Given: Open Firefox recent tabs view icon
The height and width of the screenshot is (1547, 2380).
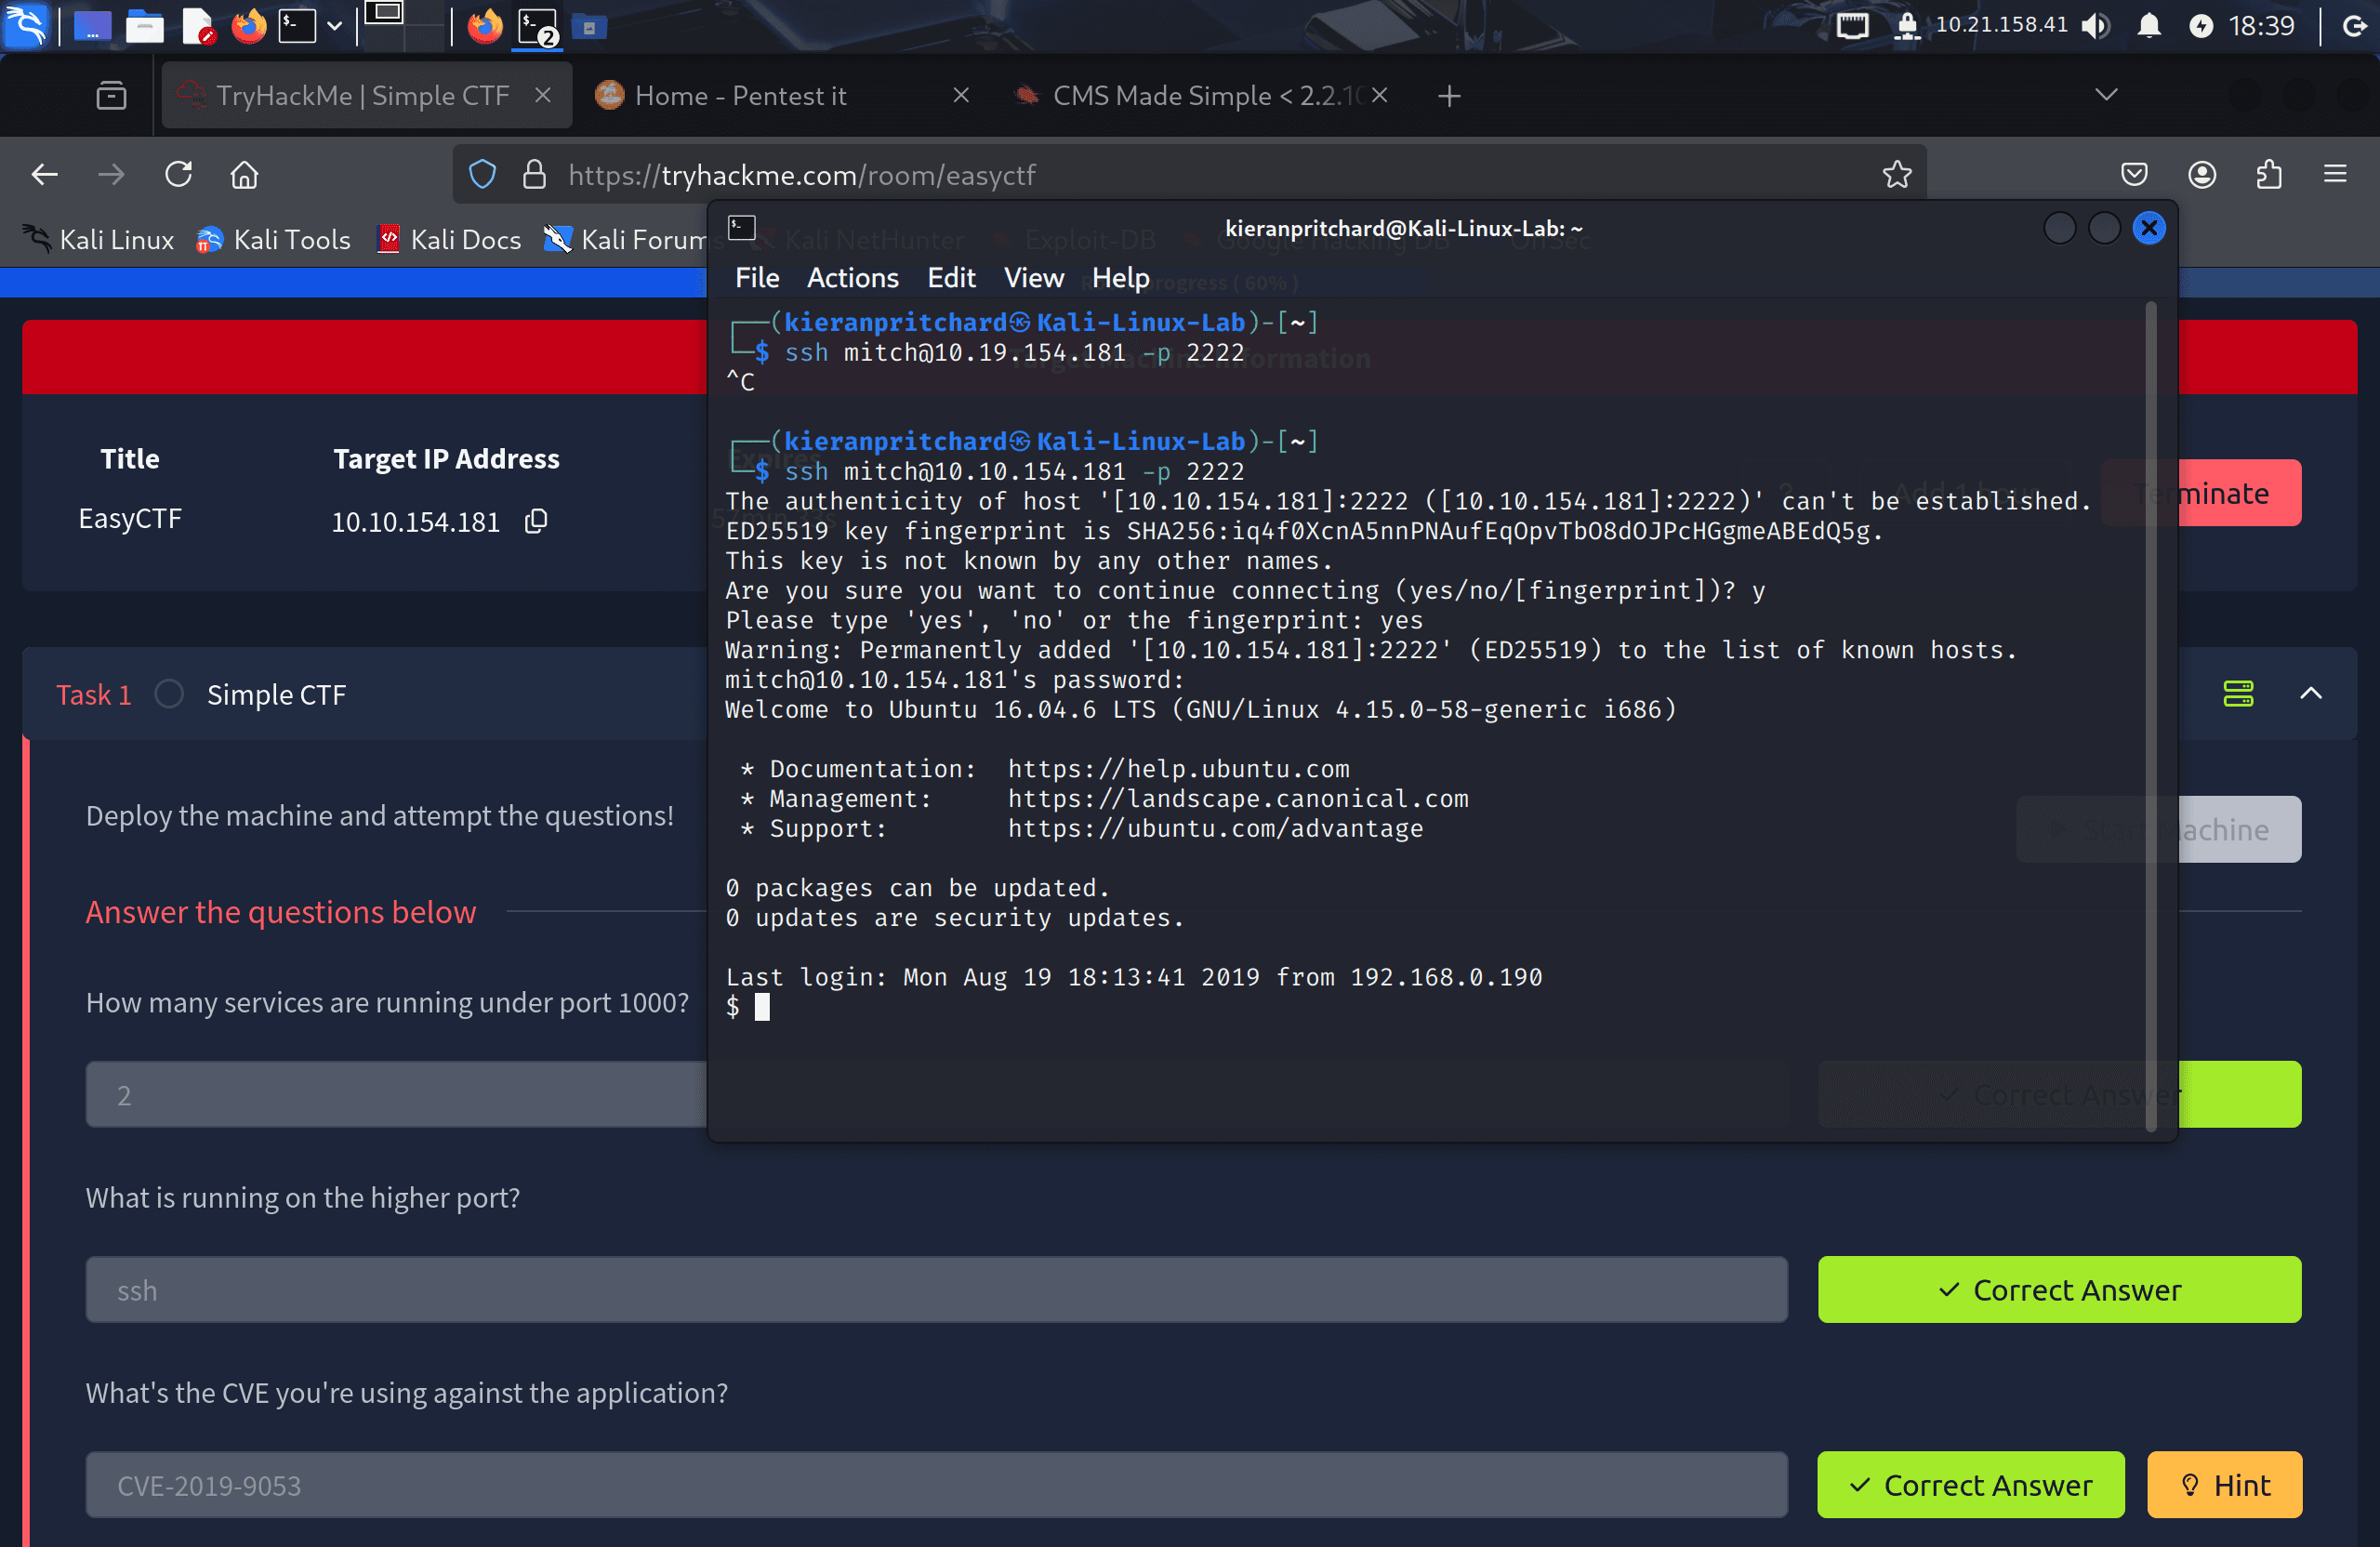Looking at the screenshot, I should point(111,96).
